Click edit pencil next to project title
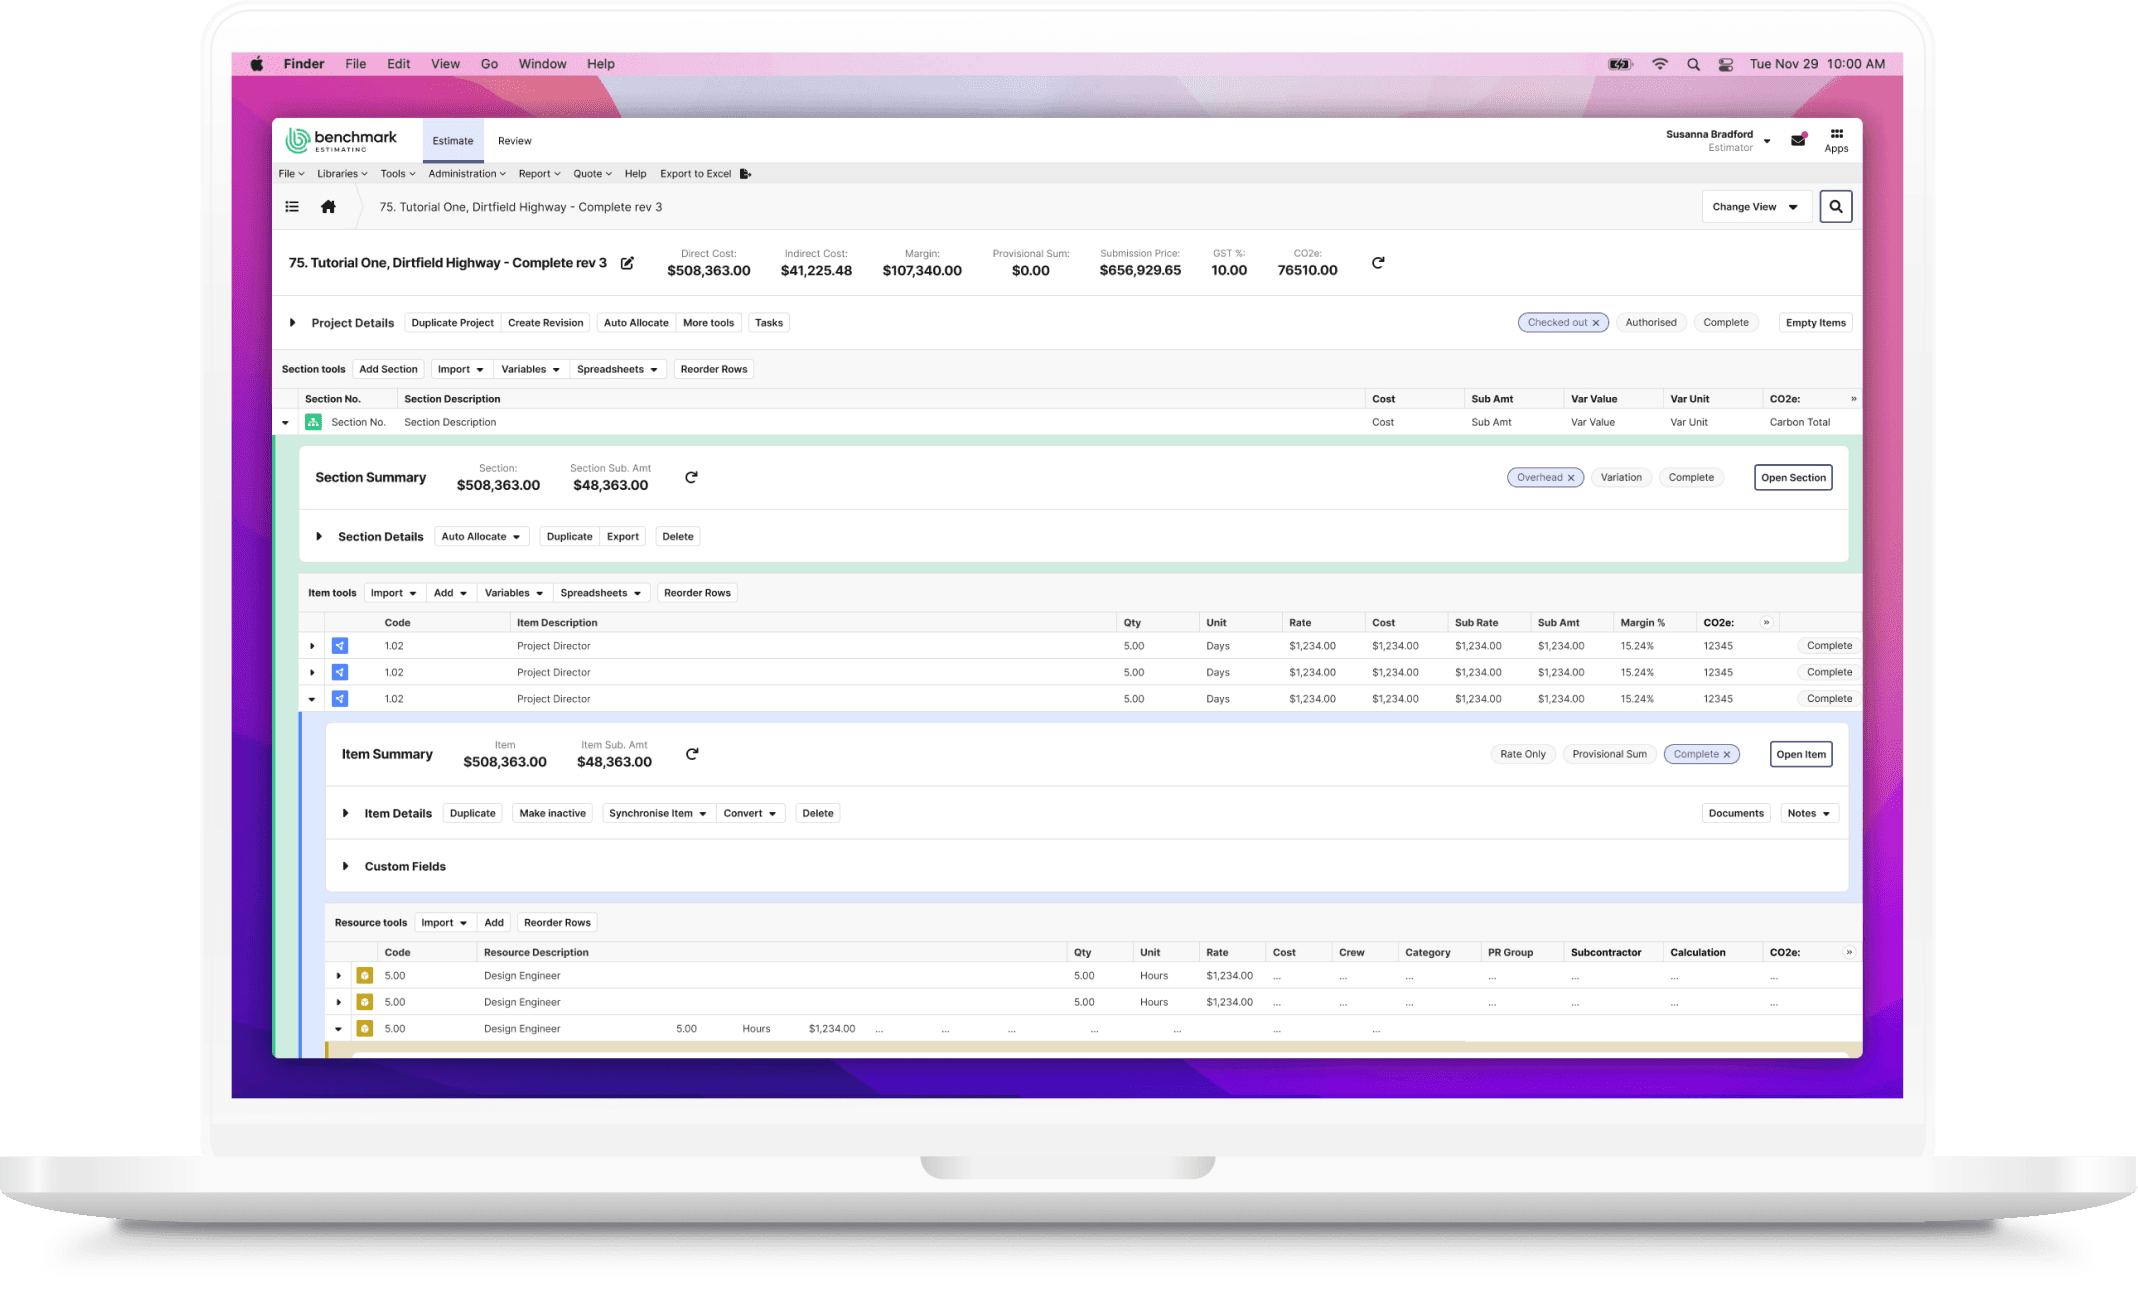The width and height of the screenshot is (2138, 1290). click(x=627, y=263)
